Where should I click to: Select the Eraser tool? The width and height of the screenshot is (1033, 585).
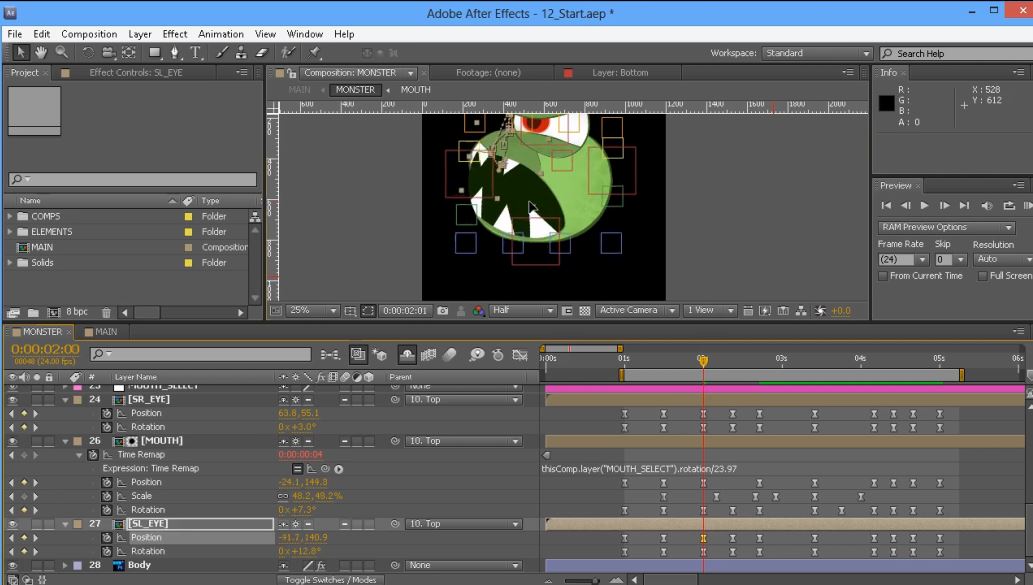262,53
